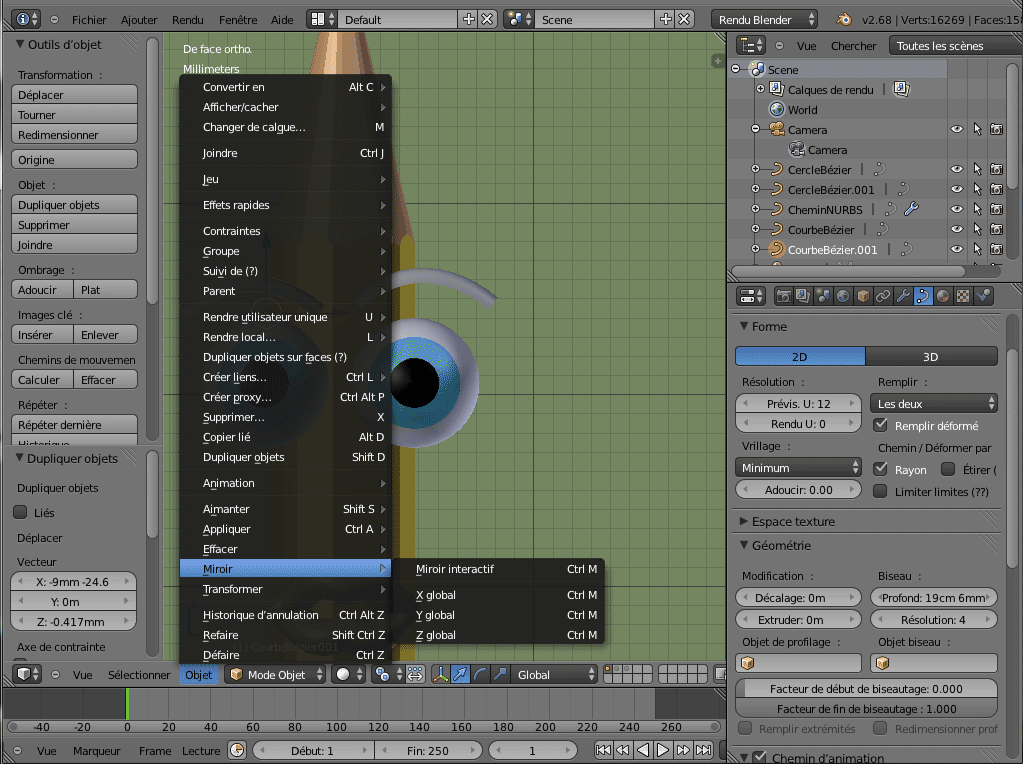Image resolution: width=1023 pixels, height=764 pixels.
Task: Toggle the Rayon checkbox
Action: (881, 468)
